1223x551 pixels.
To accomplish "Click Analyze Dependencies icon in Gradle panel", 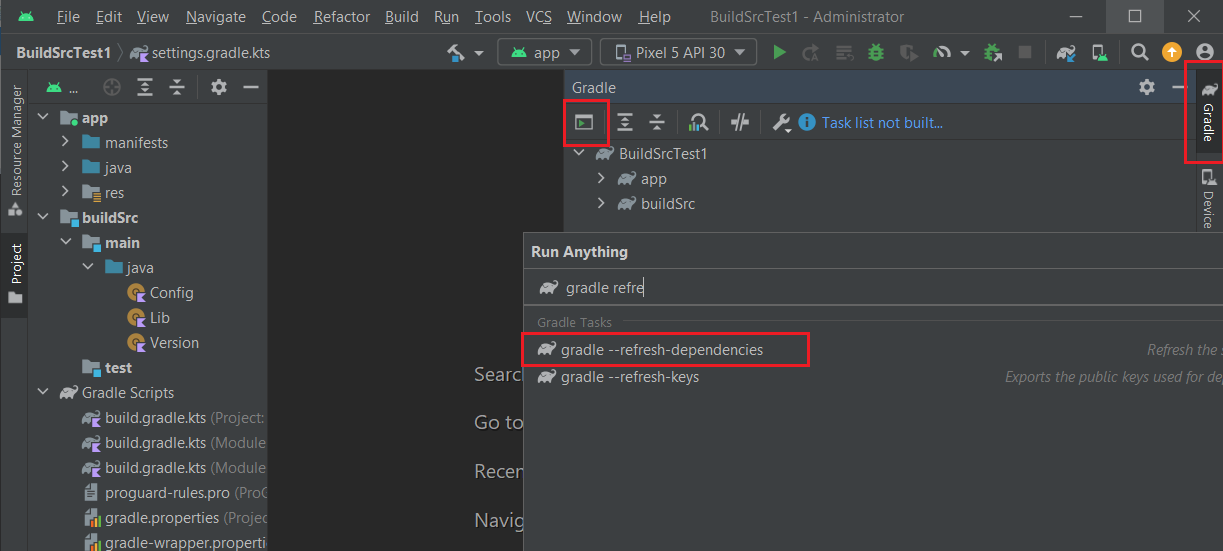I will pos(699,122).
